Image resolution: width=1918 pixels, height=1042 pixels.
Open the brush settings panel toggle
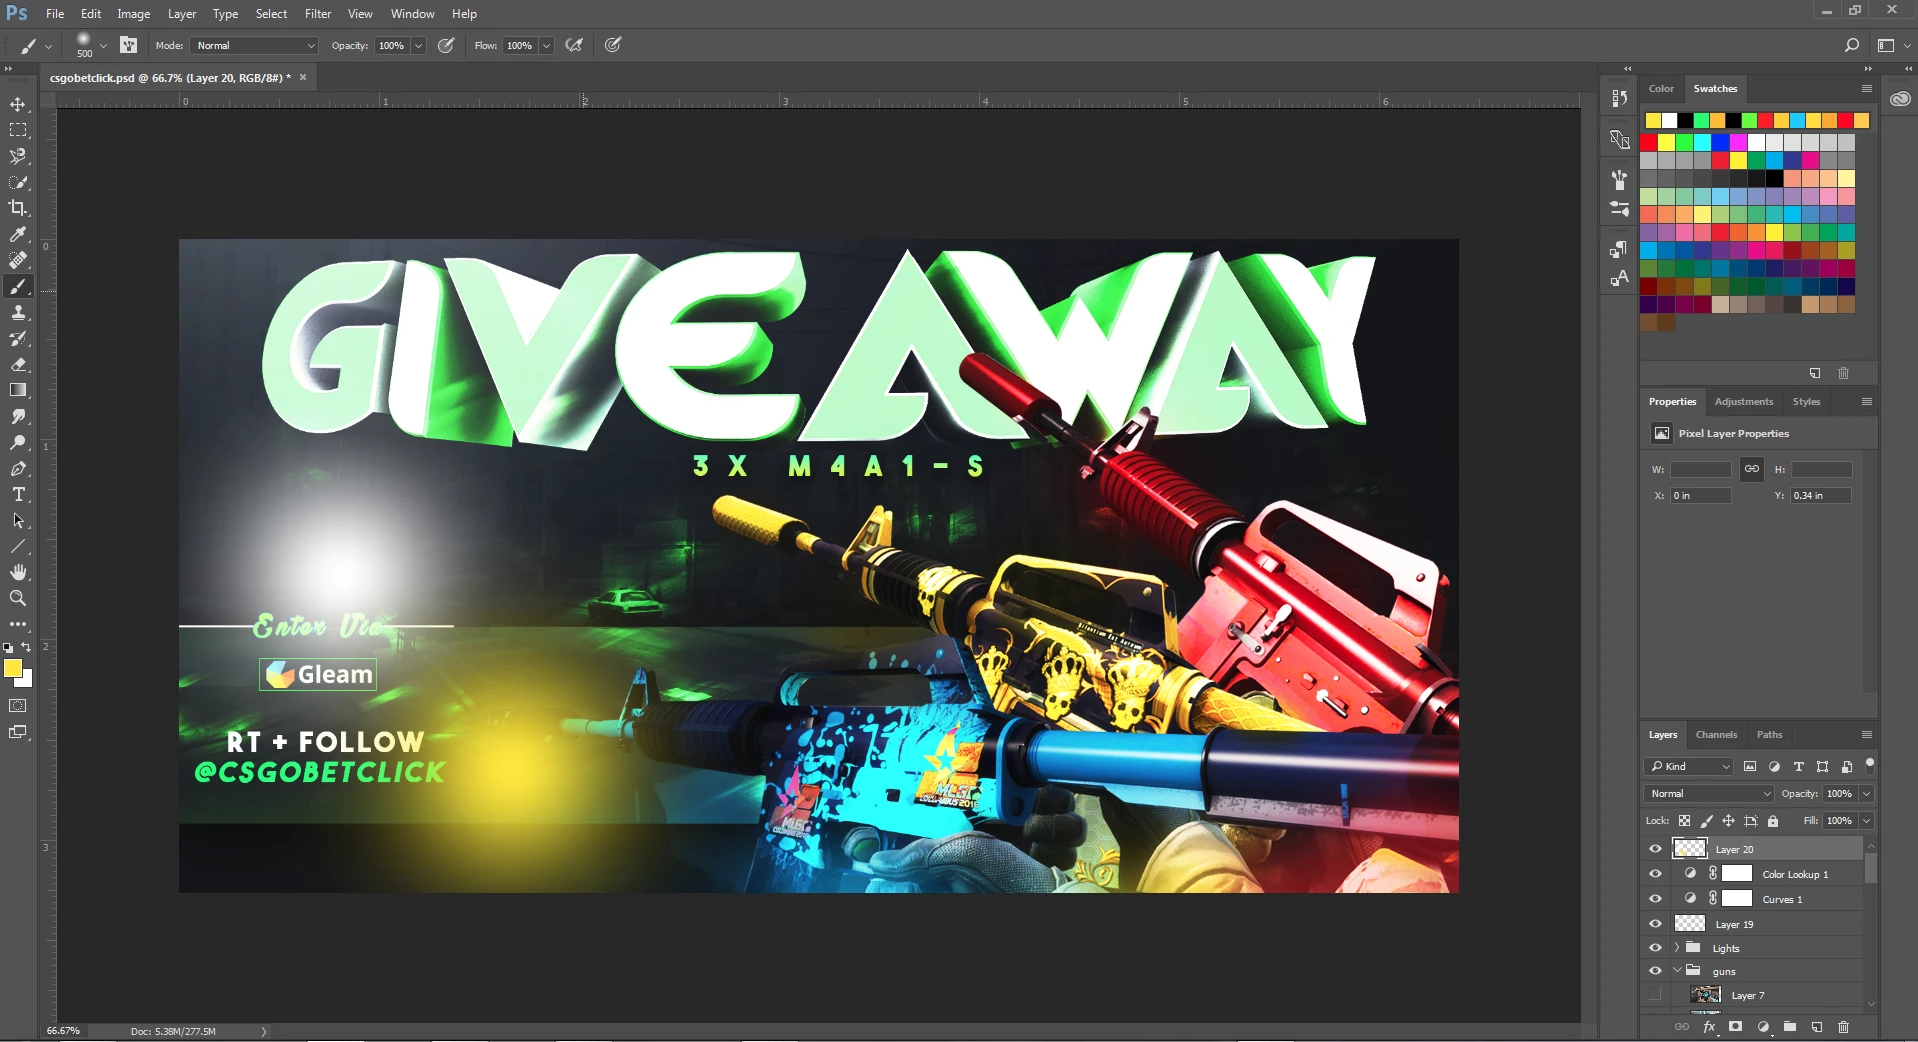click(129, 45)
